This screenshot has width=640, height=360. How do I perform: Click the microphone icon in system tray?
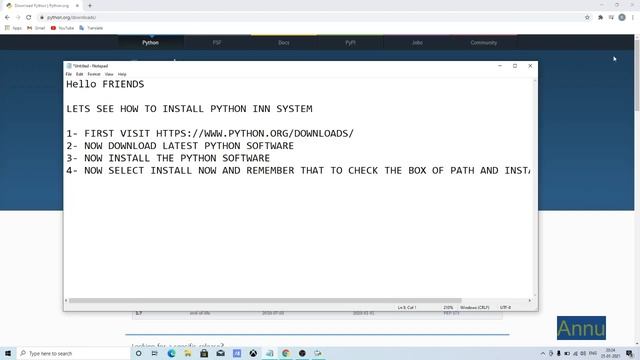click(559, 353)
